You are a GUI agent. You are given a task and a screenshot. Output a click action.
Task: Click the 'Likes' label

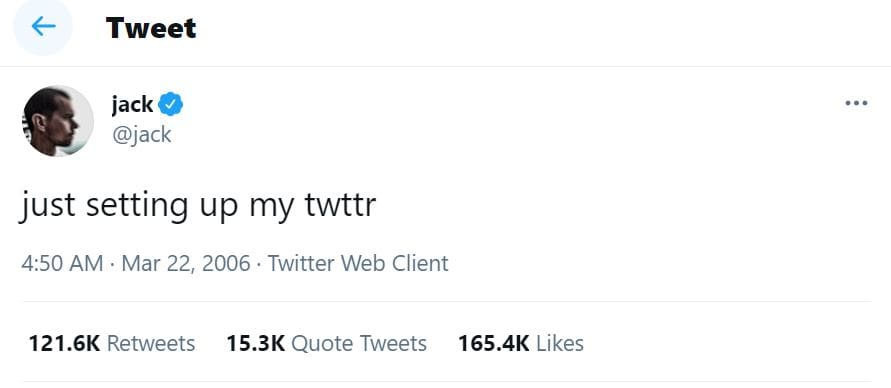560,343
